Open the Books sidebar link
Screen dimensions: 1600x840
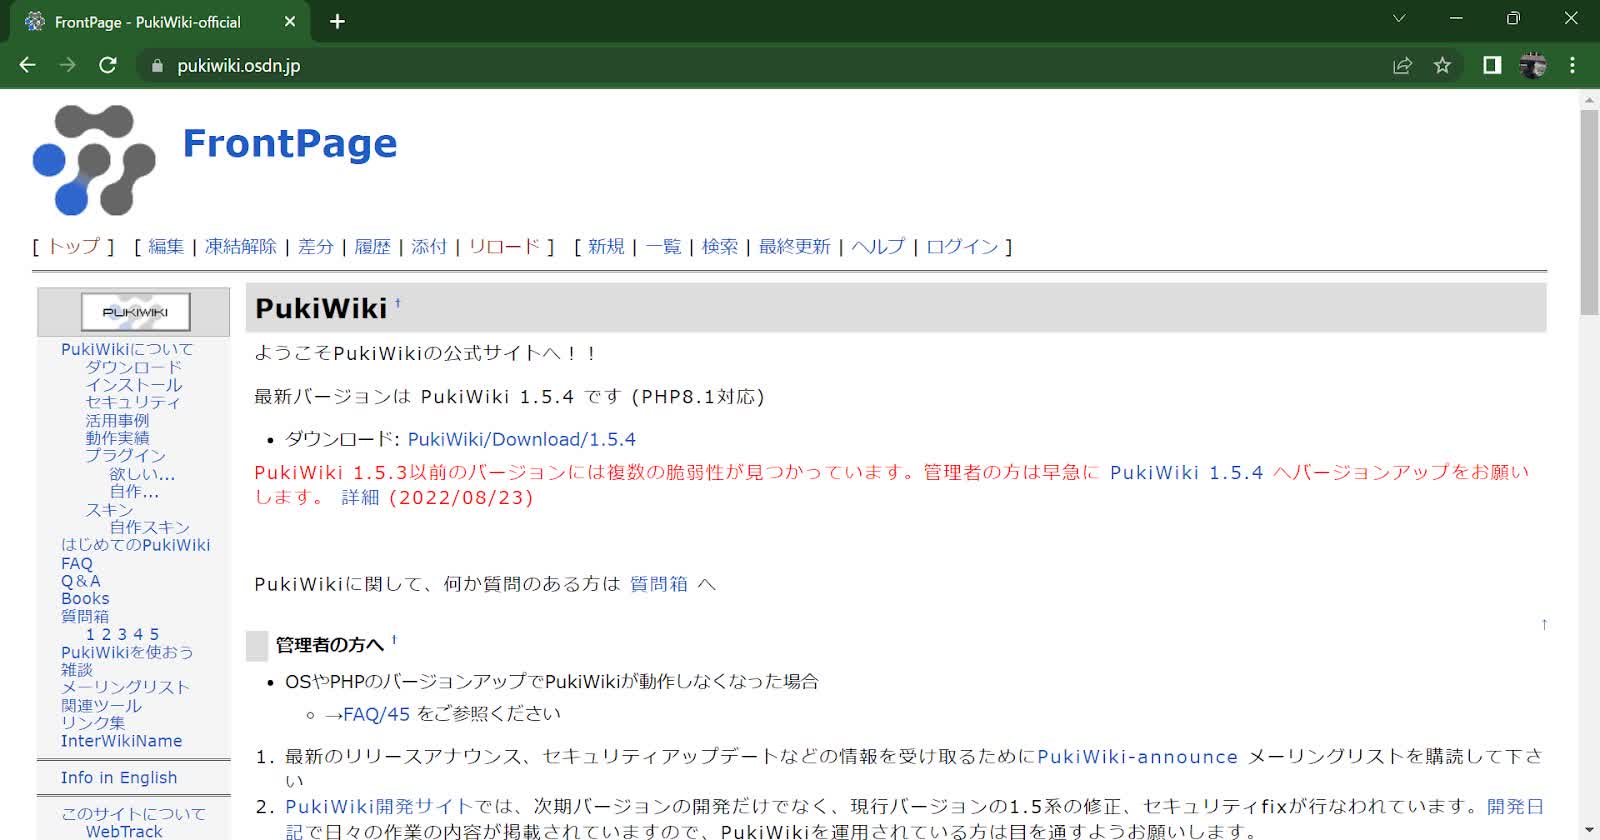pyautogui.click(x=85, y=598)
